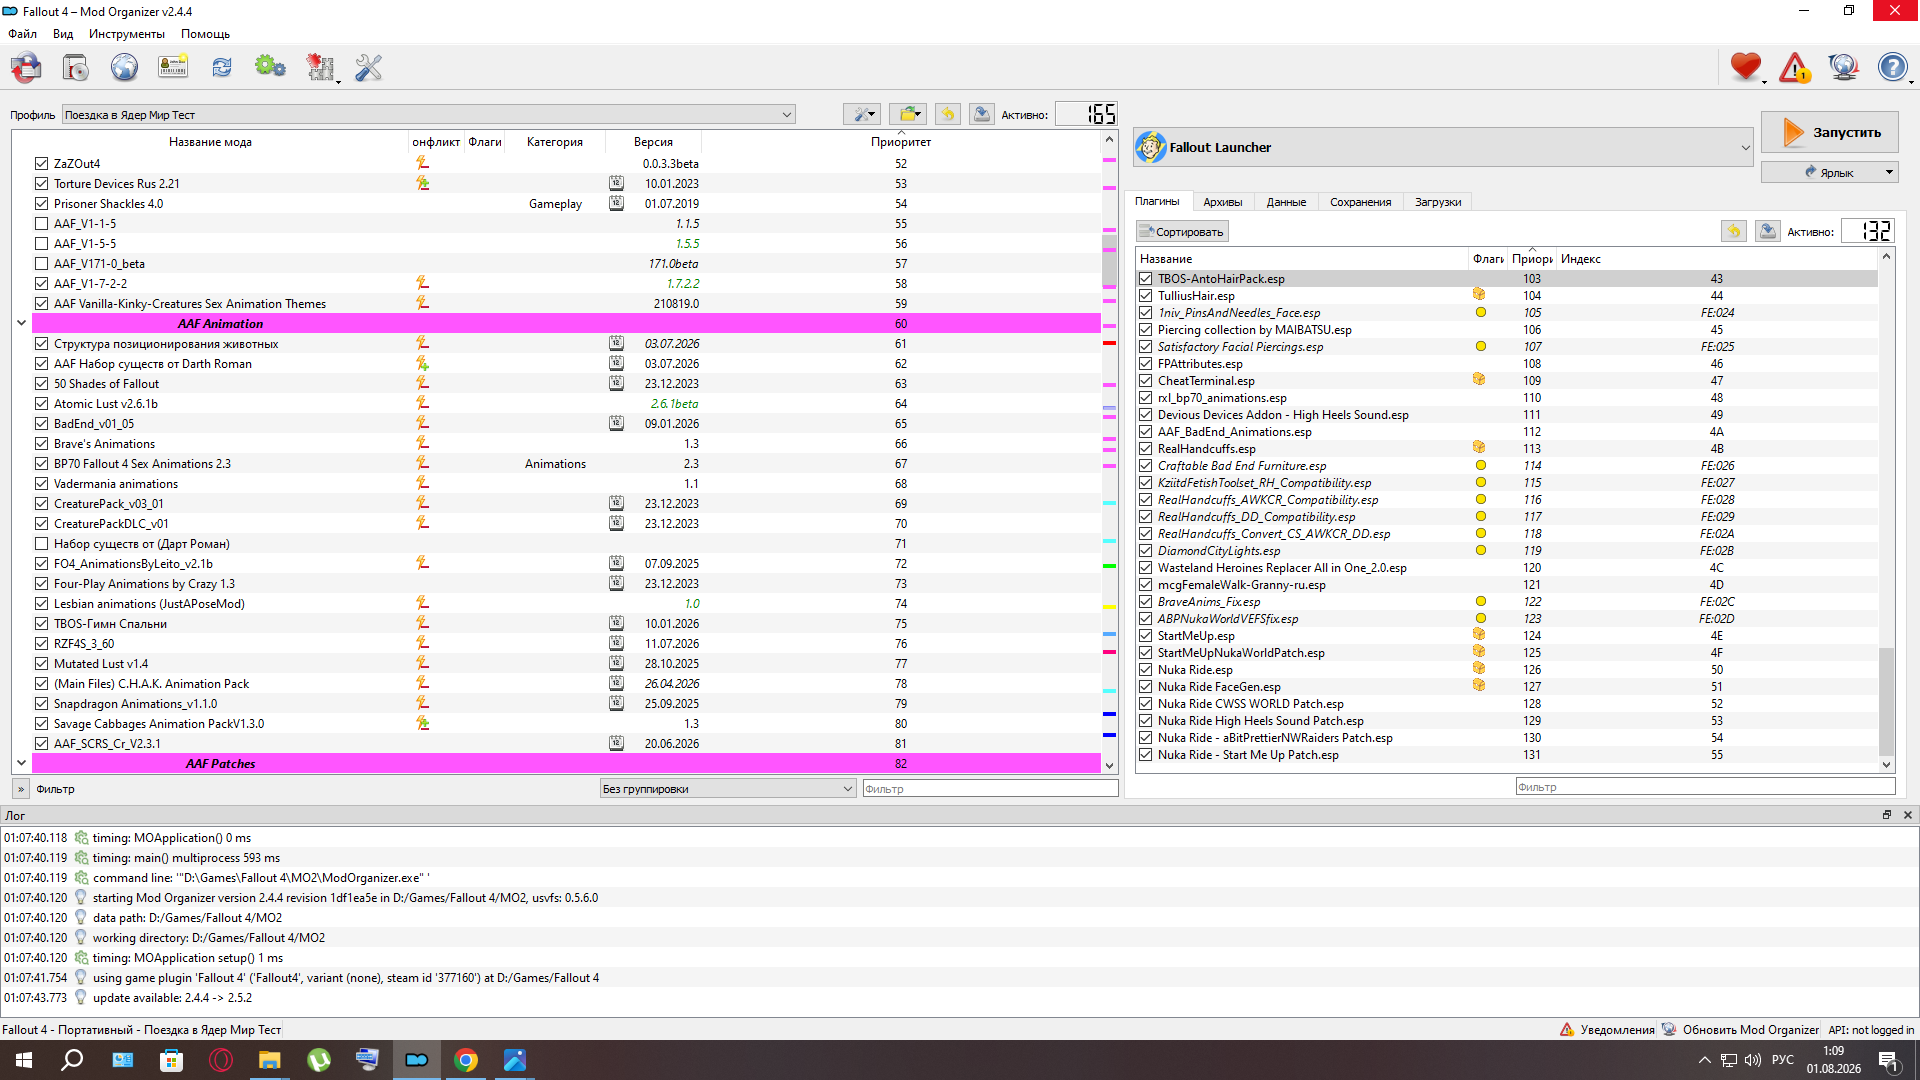Collapse the AAF Patches separator
This screenshot has height=1080, width=1920.
point(21,763)
